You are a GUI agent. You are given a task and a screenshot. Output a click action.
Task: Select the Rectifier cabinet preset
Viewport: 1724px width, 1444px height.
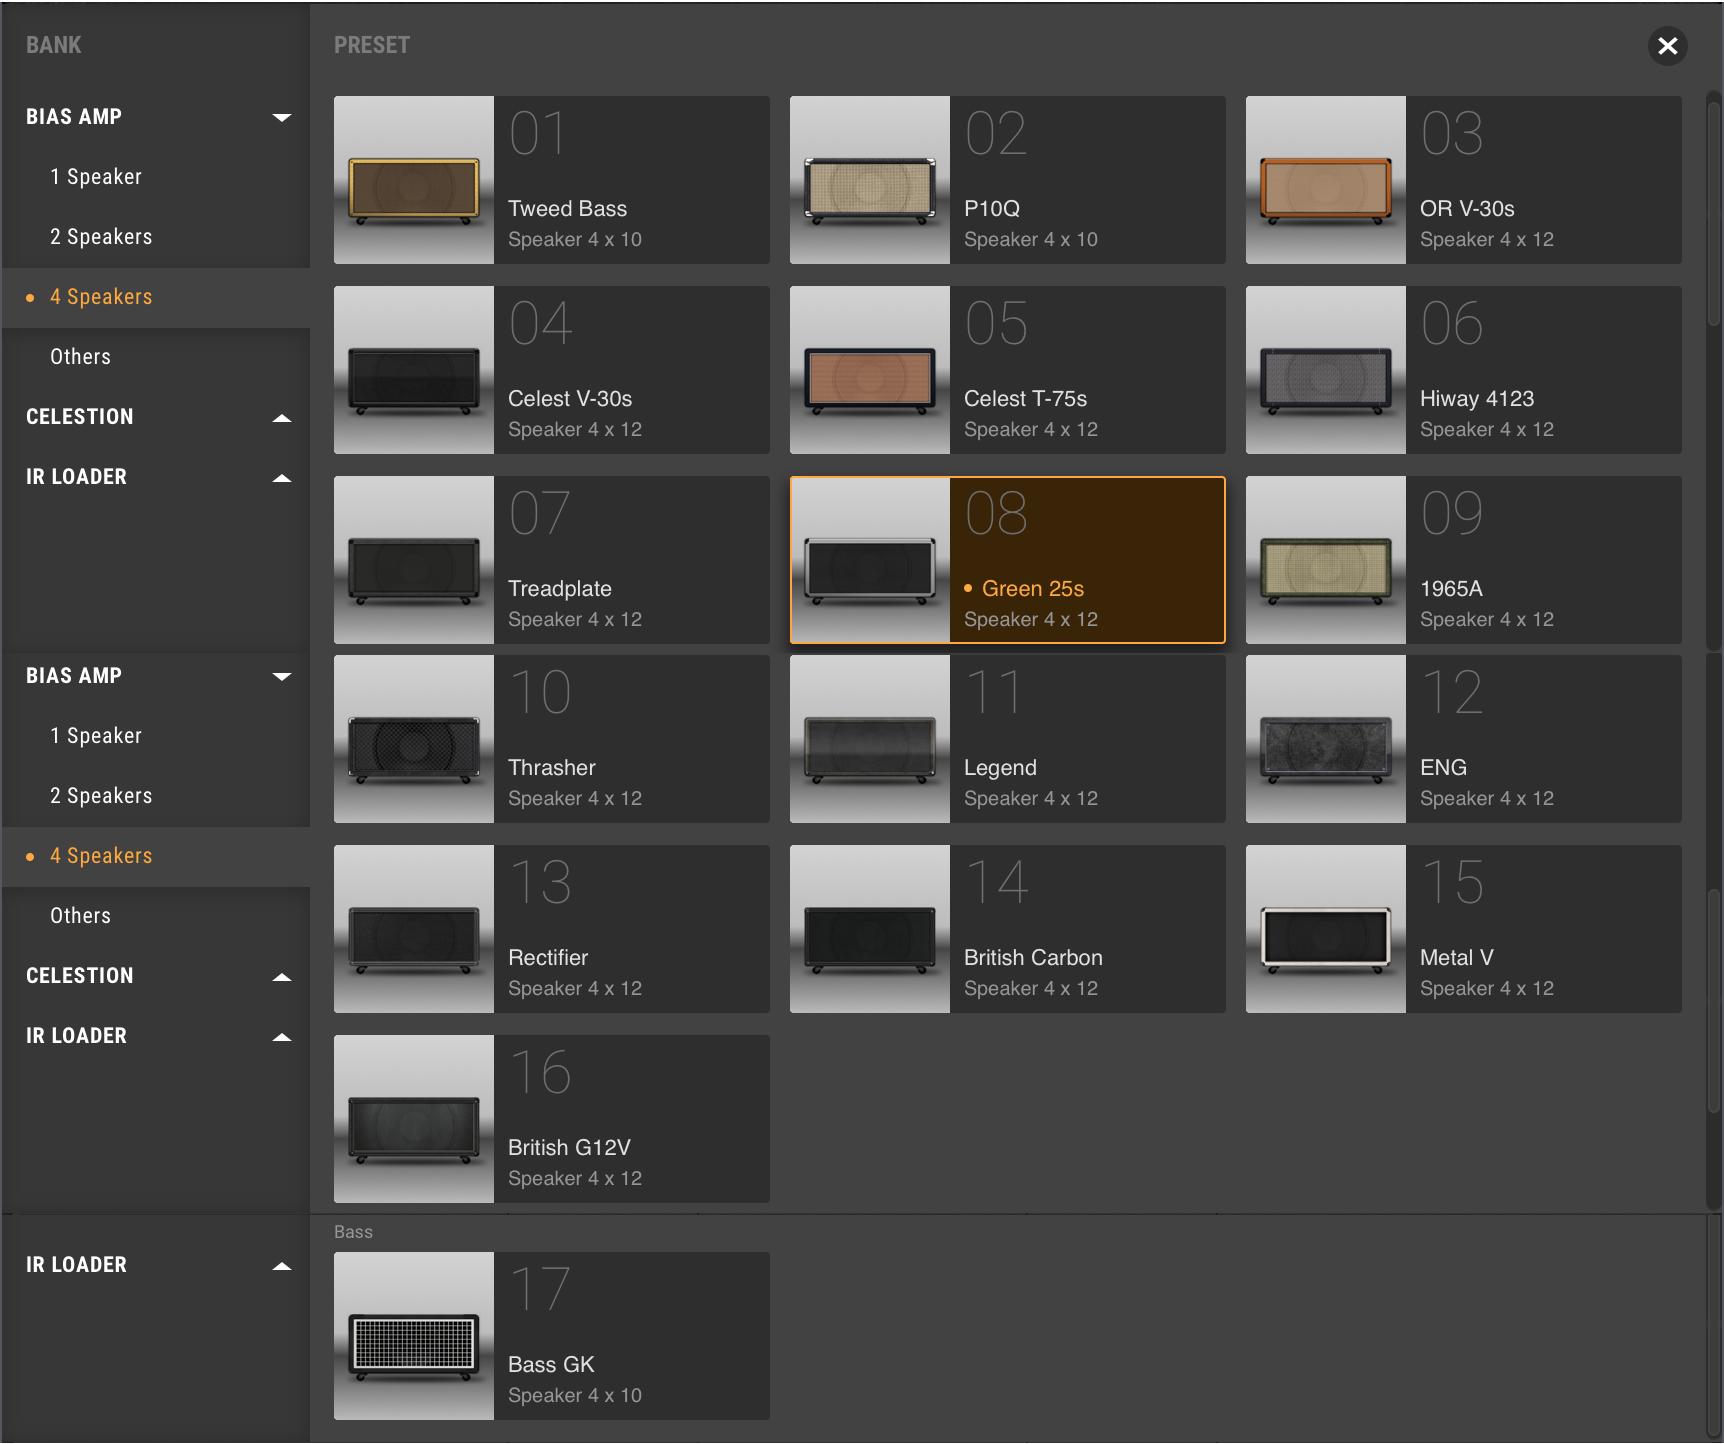pos(552,929)
